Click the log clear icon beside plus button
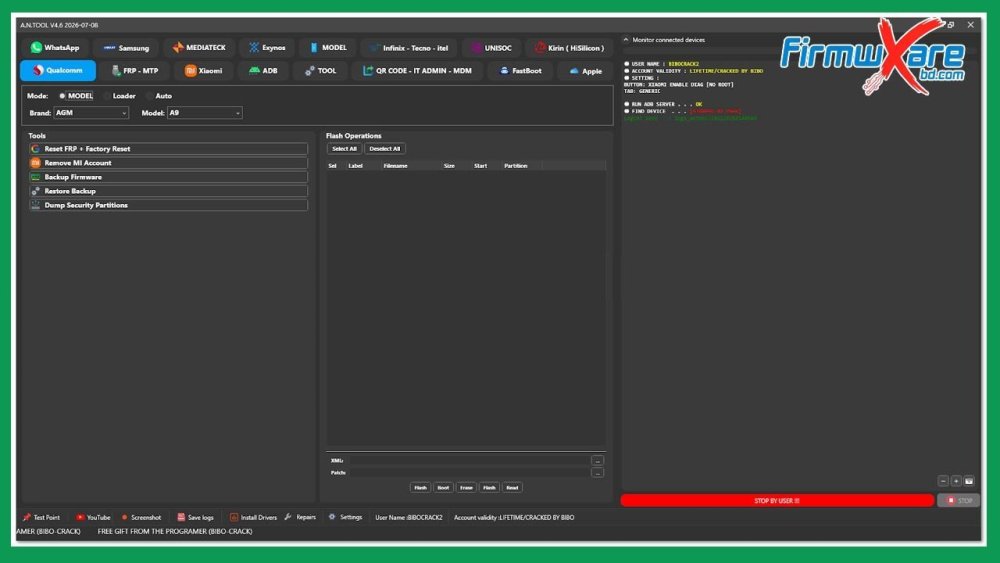The height and width of the screenshot is (563, 1000). tap(969, 481)
